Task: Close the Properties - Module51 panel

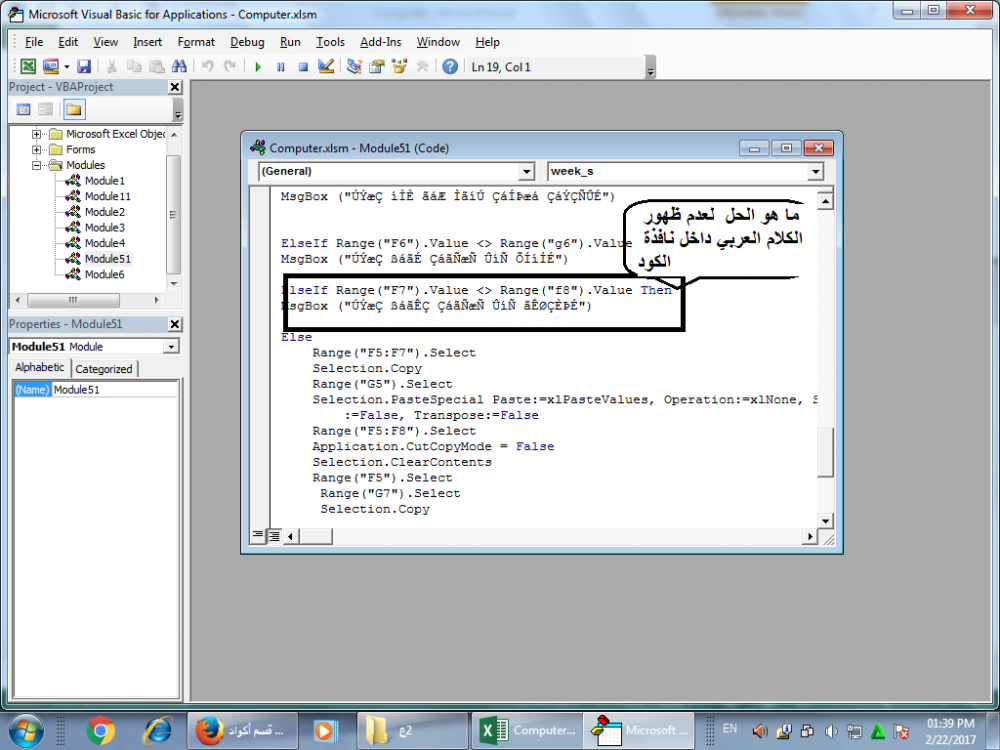Action: [175, 325]
